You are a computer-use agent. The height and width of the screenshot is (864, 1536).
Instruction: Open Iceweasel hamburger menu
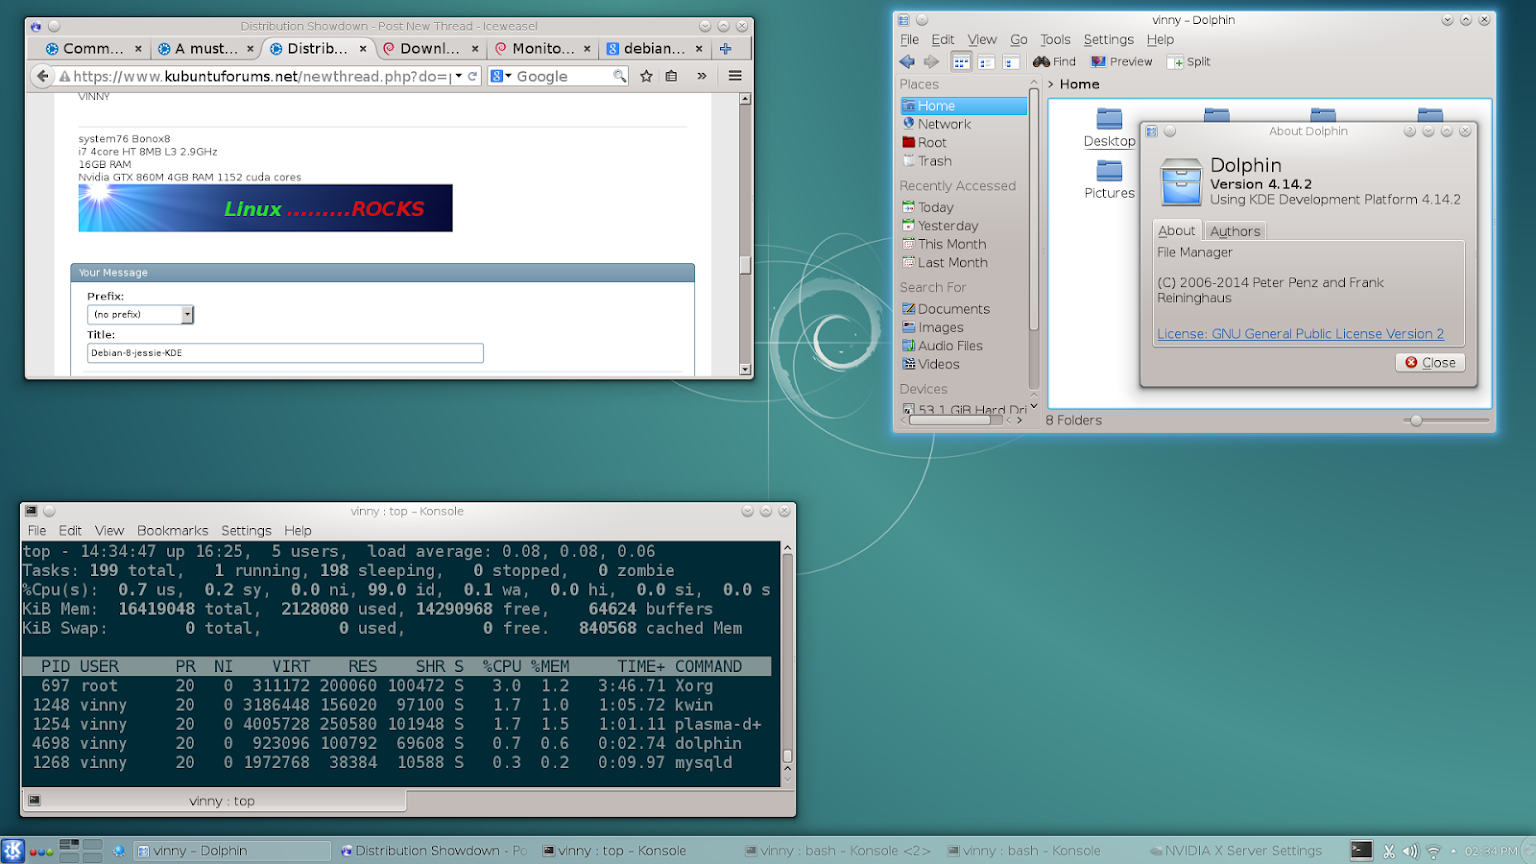(735, 76)
